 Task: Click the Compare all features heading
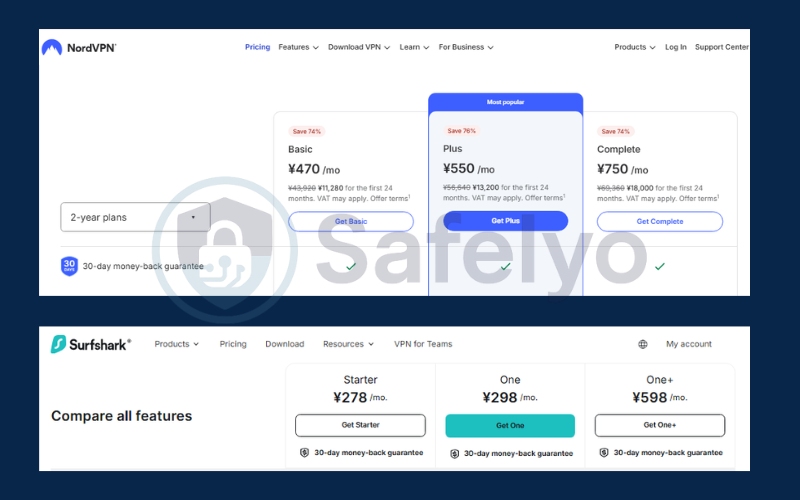click(x=121, y=416)
